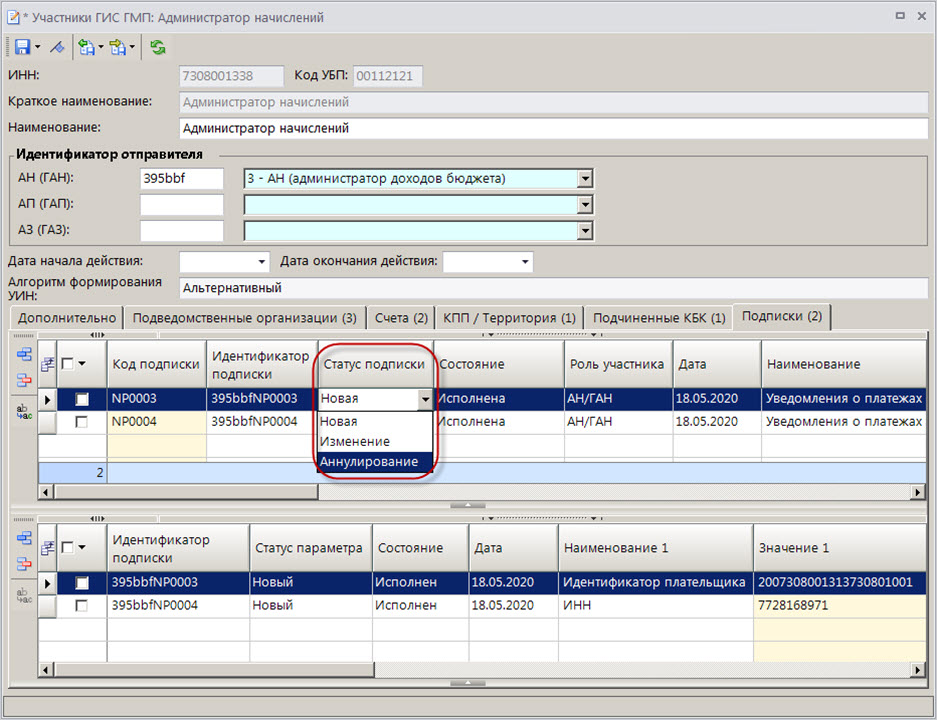Click delete-row icon beside upper subscriptions grid
This screenshot has height=720, width=937.
(24, 380)
